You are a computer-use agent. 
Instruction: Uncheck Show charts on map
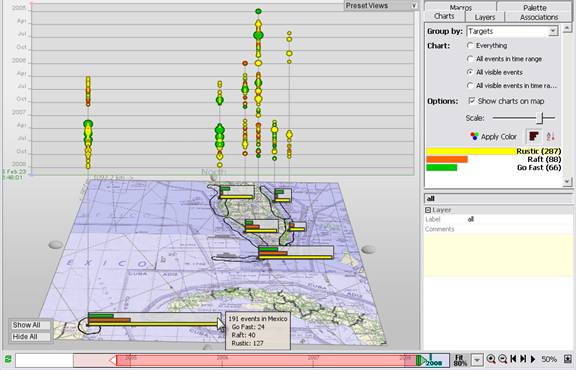coord(472,101)
